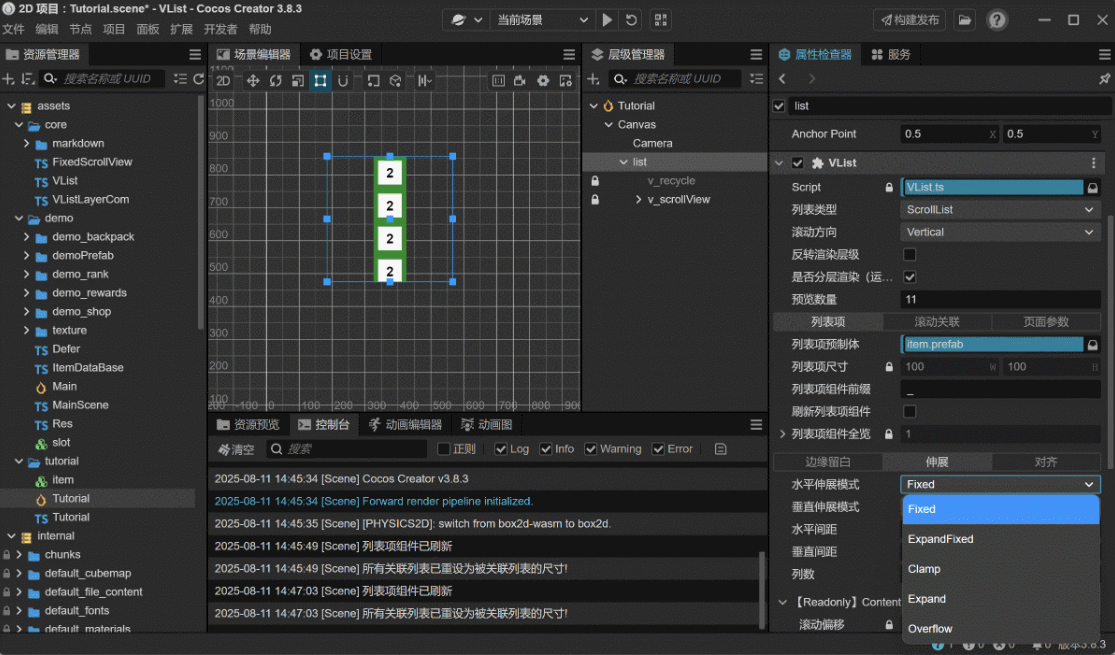Click the 构建发布 button
The image size is (1115, 655).
[x=909, y=20]
